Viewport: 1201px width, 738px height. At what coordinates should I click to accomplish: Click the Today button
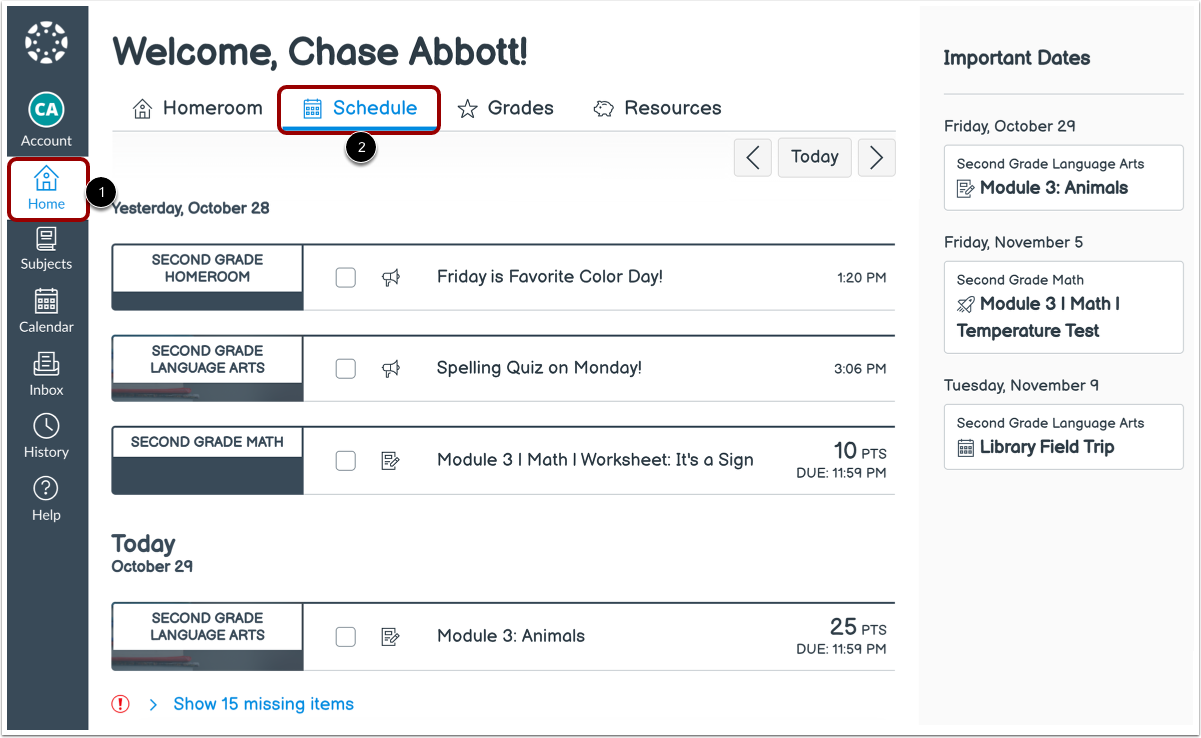814,157
